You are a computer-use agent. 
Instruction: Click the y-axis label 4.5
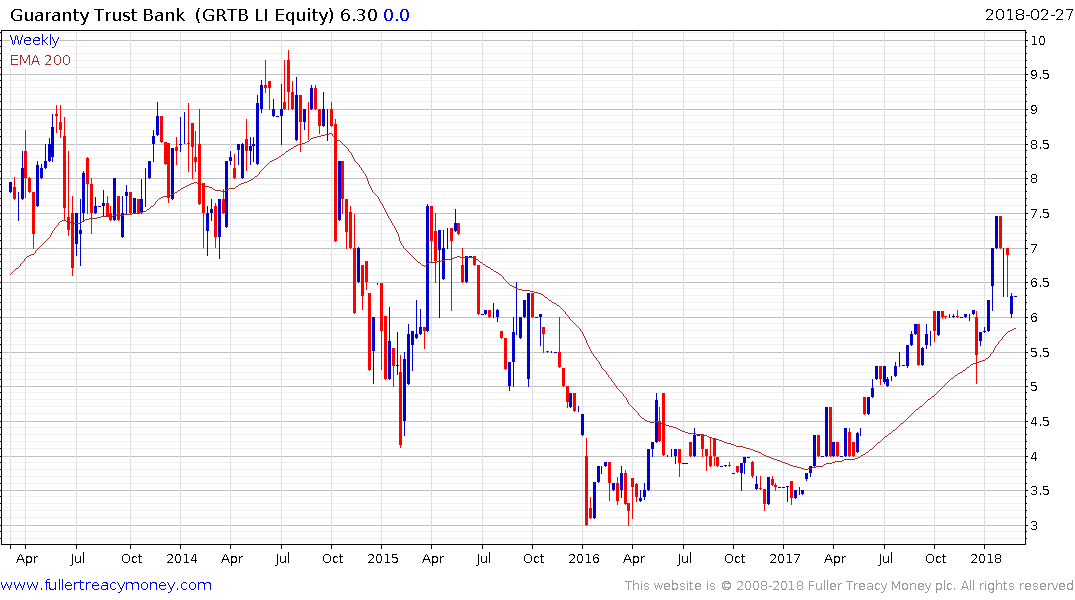click(x=1039, y=422)
